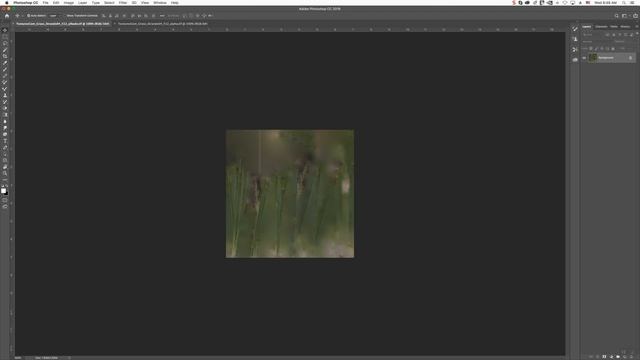Click the lock icon on the Background layer
Screen dimensions: 640x360
[x=630, y=58]
